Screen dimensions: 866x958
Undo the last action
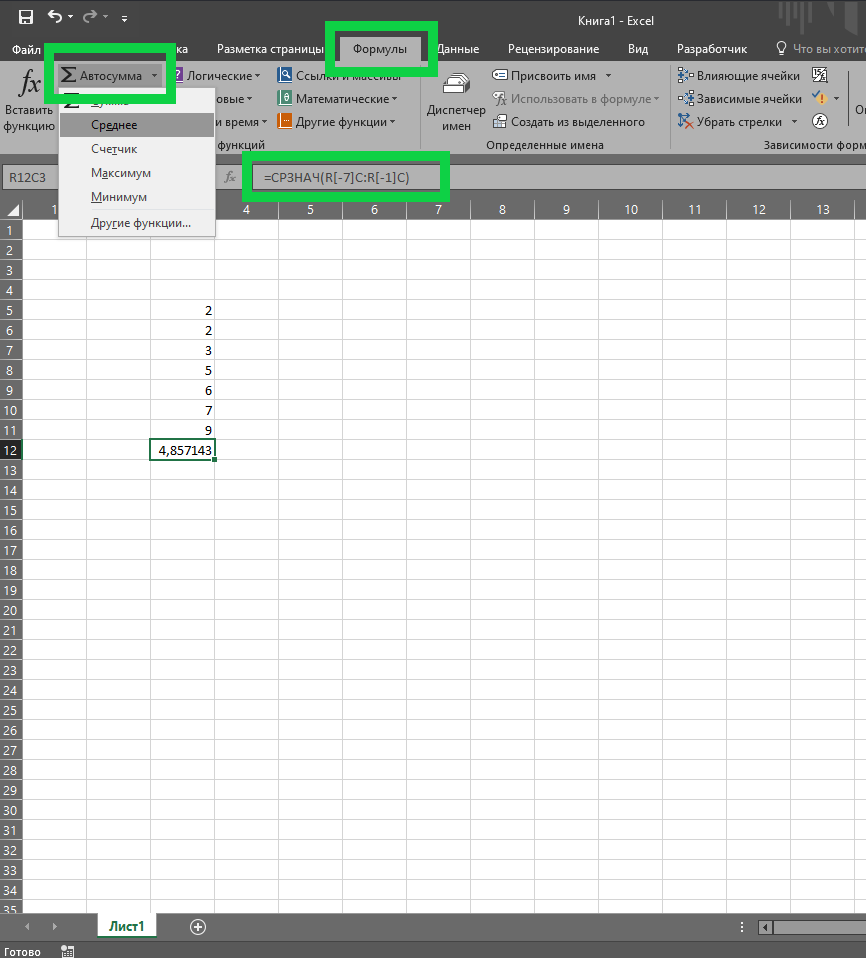coord(55,17)
